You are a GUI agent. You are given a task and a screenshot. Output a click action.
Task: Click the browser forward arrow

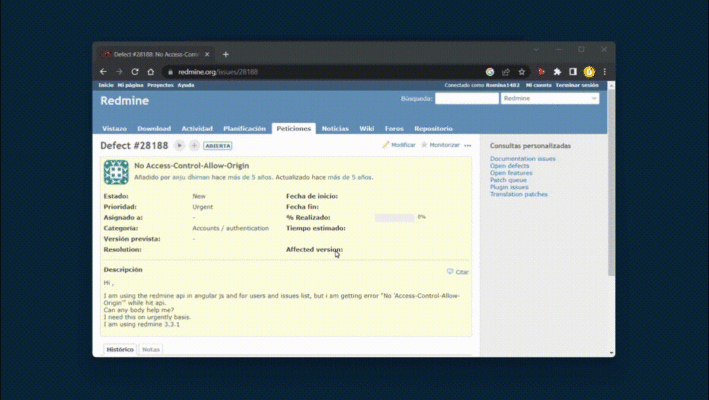click(x=119, y=72)
